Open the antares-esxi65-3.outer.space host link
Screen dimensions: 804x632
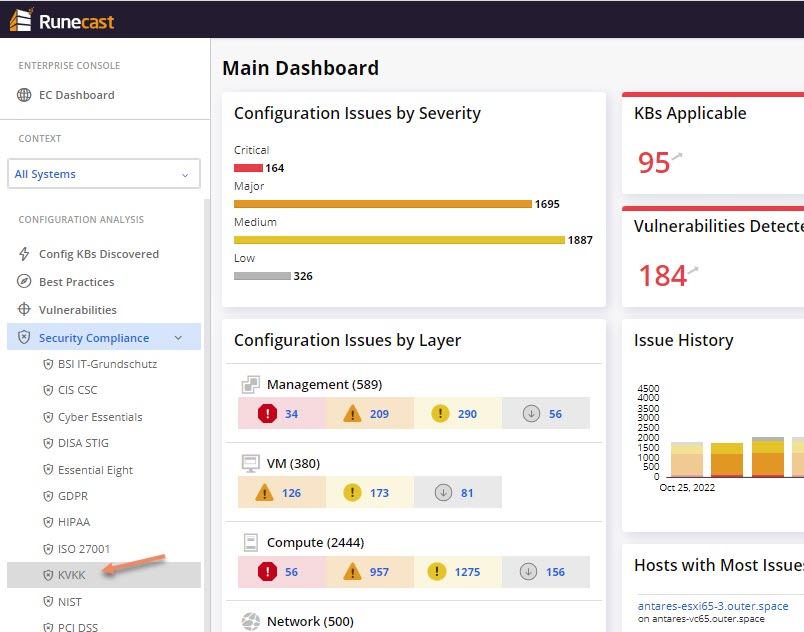(x=713, y=606)
